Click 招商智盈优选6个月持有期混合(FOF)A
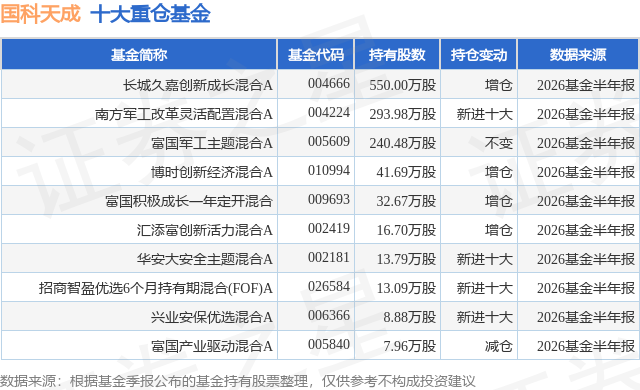This screenshot has height=390, width=640. (x=156, y=288)
